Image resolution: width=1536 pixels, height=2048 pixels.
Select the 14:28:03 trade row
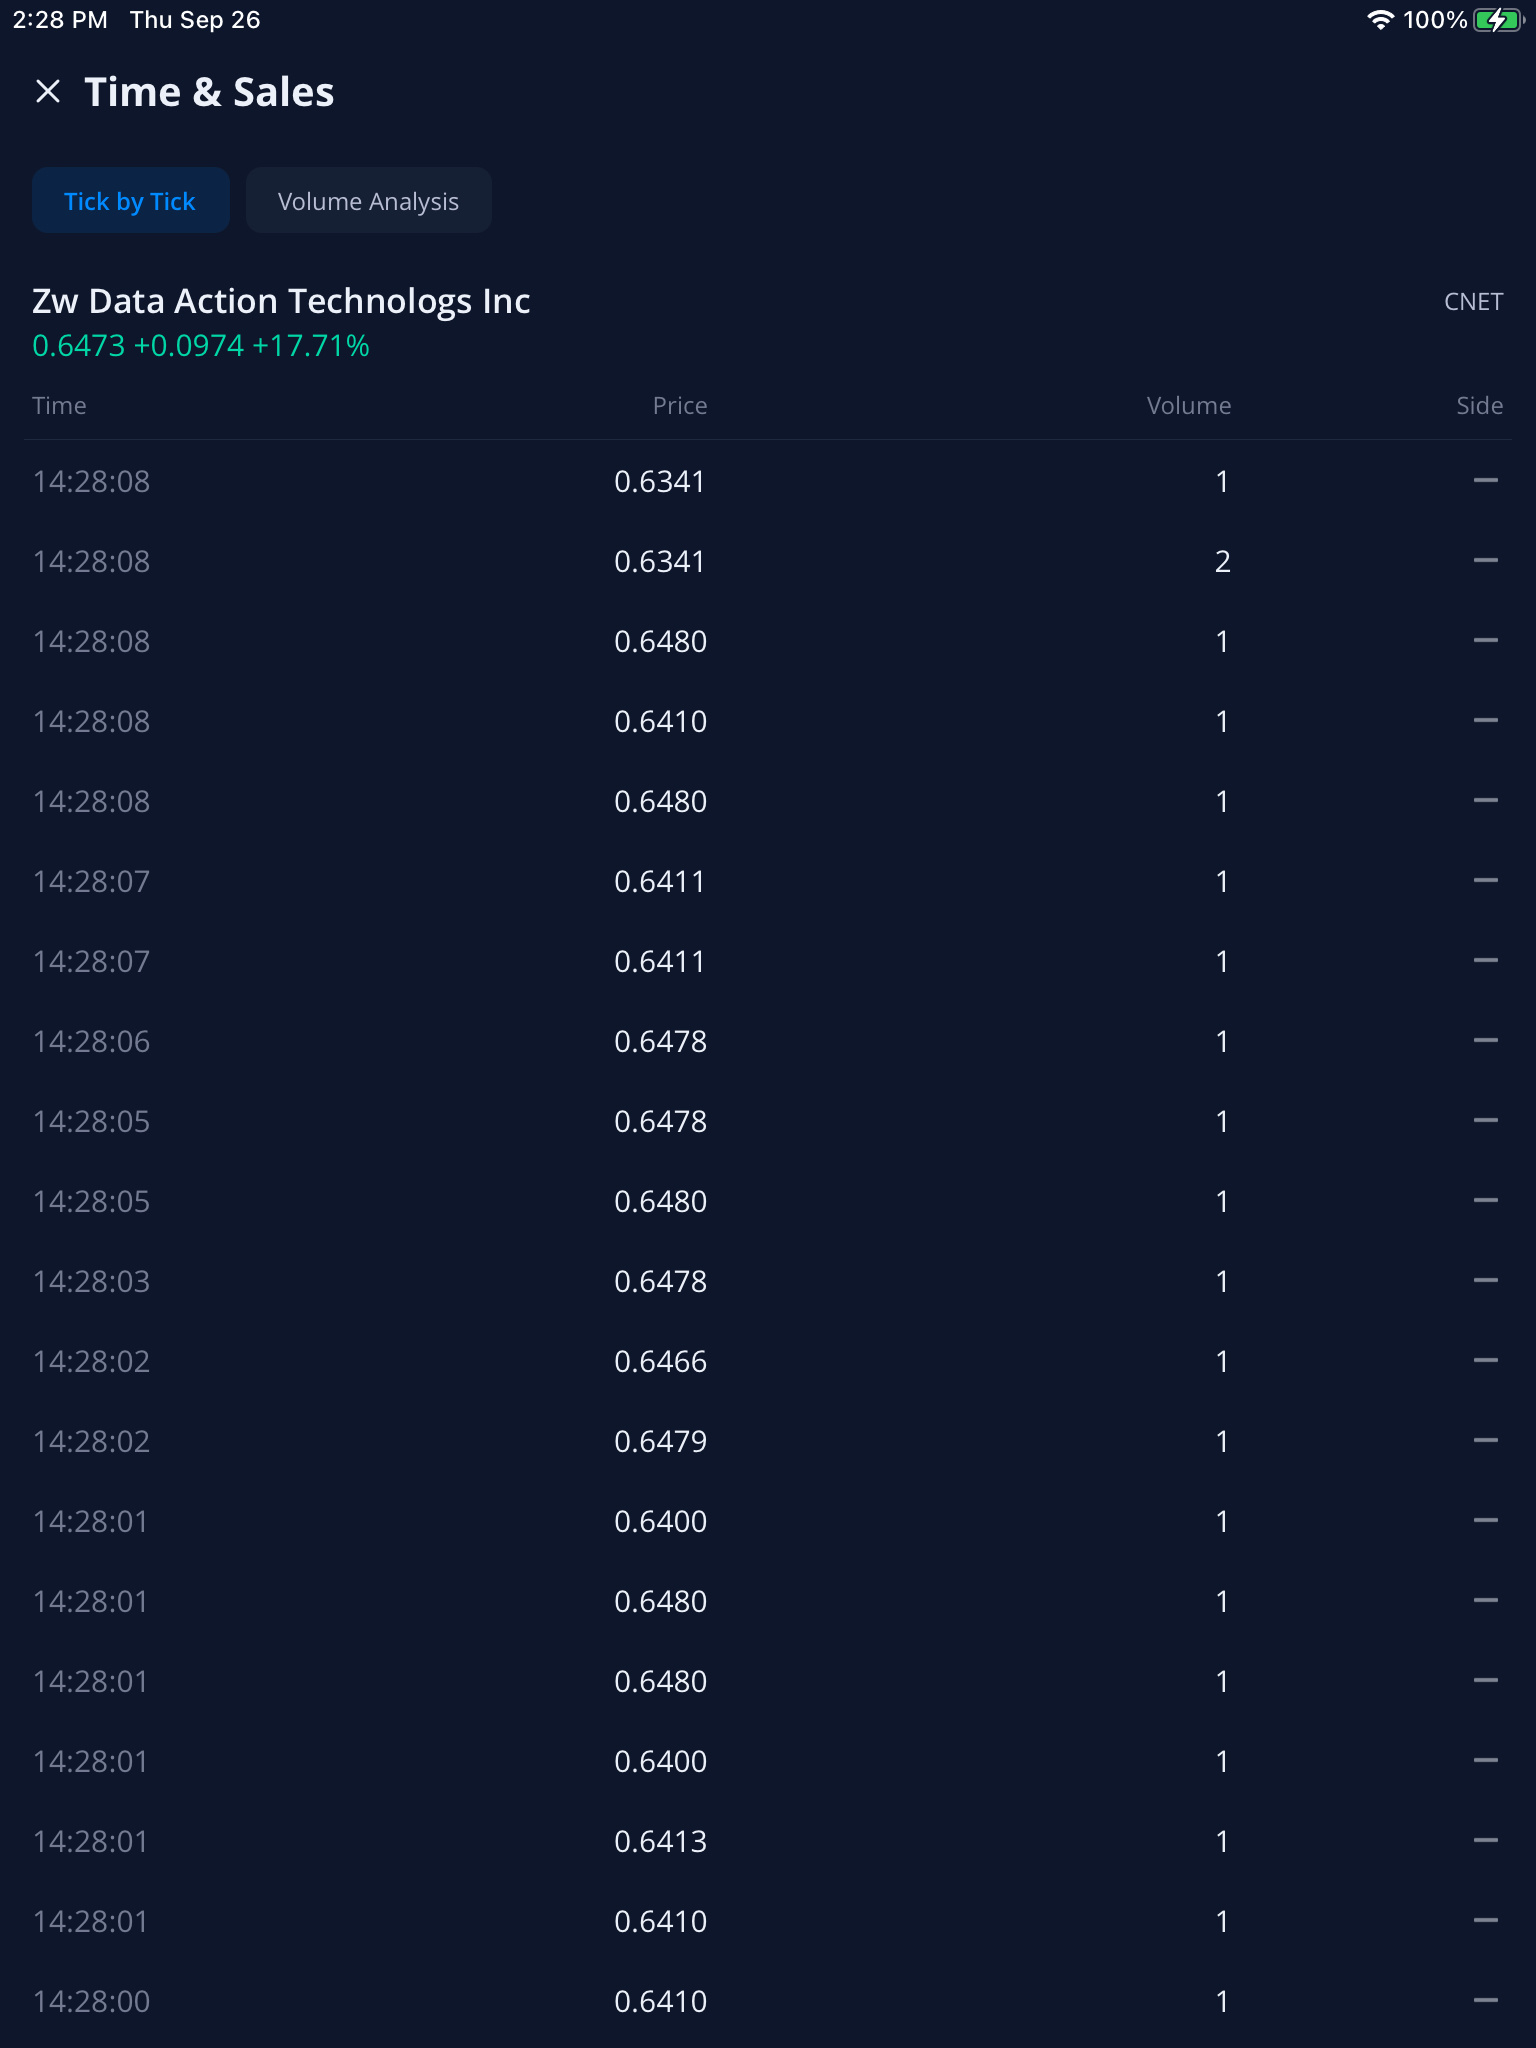[768, 1281]
